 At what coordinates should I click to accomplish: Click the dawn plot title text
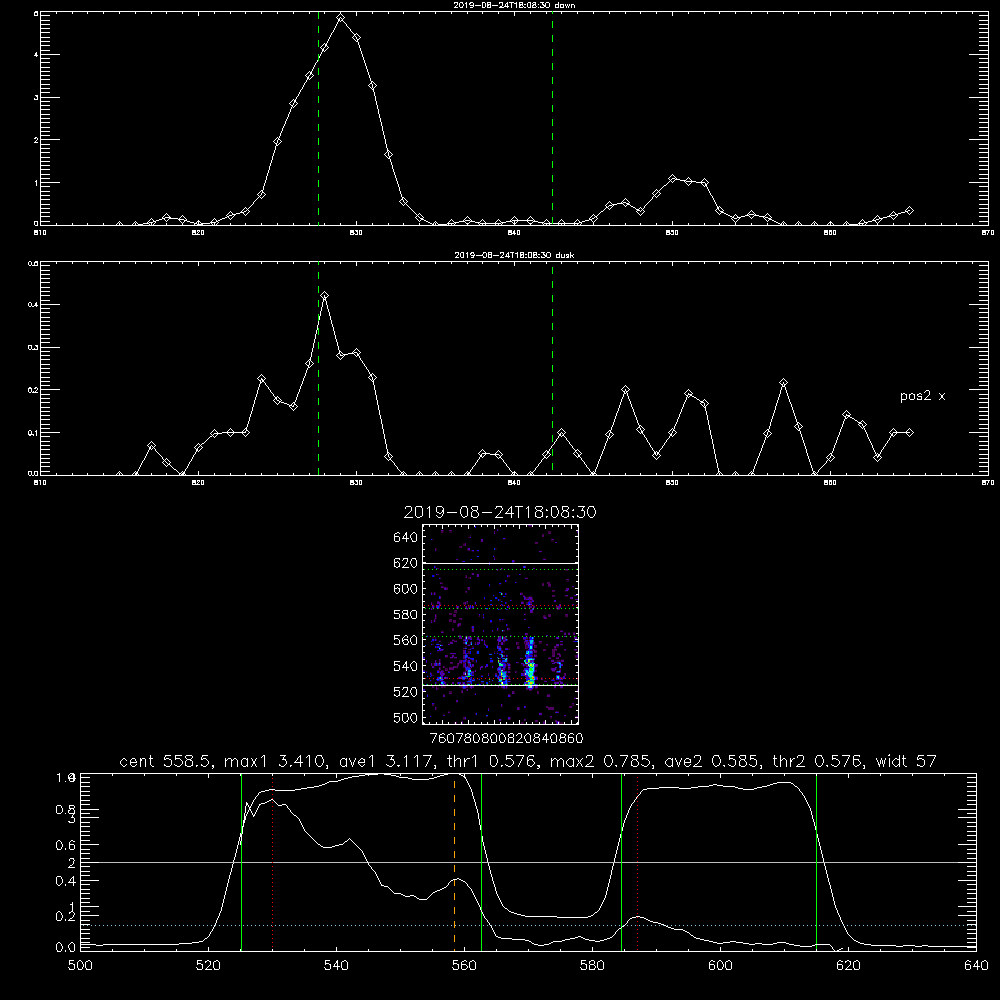click(x=514, y=5)
